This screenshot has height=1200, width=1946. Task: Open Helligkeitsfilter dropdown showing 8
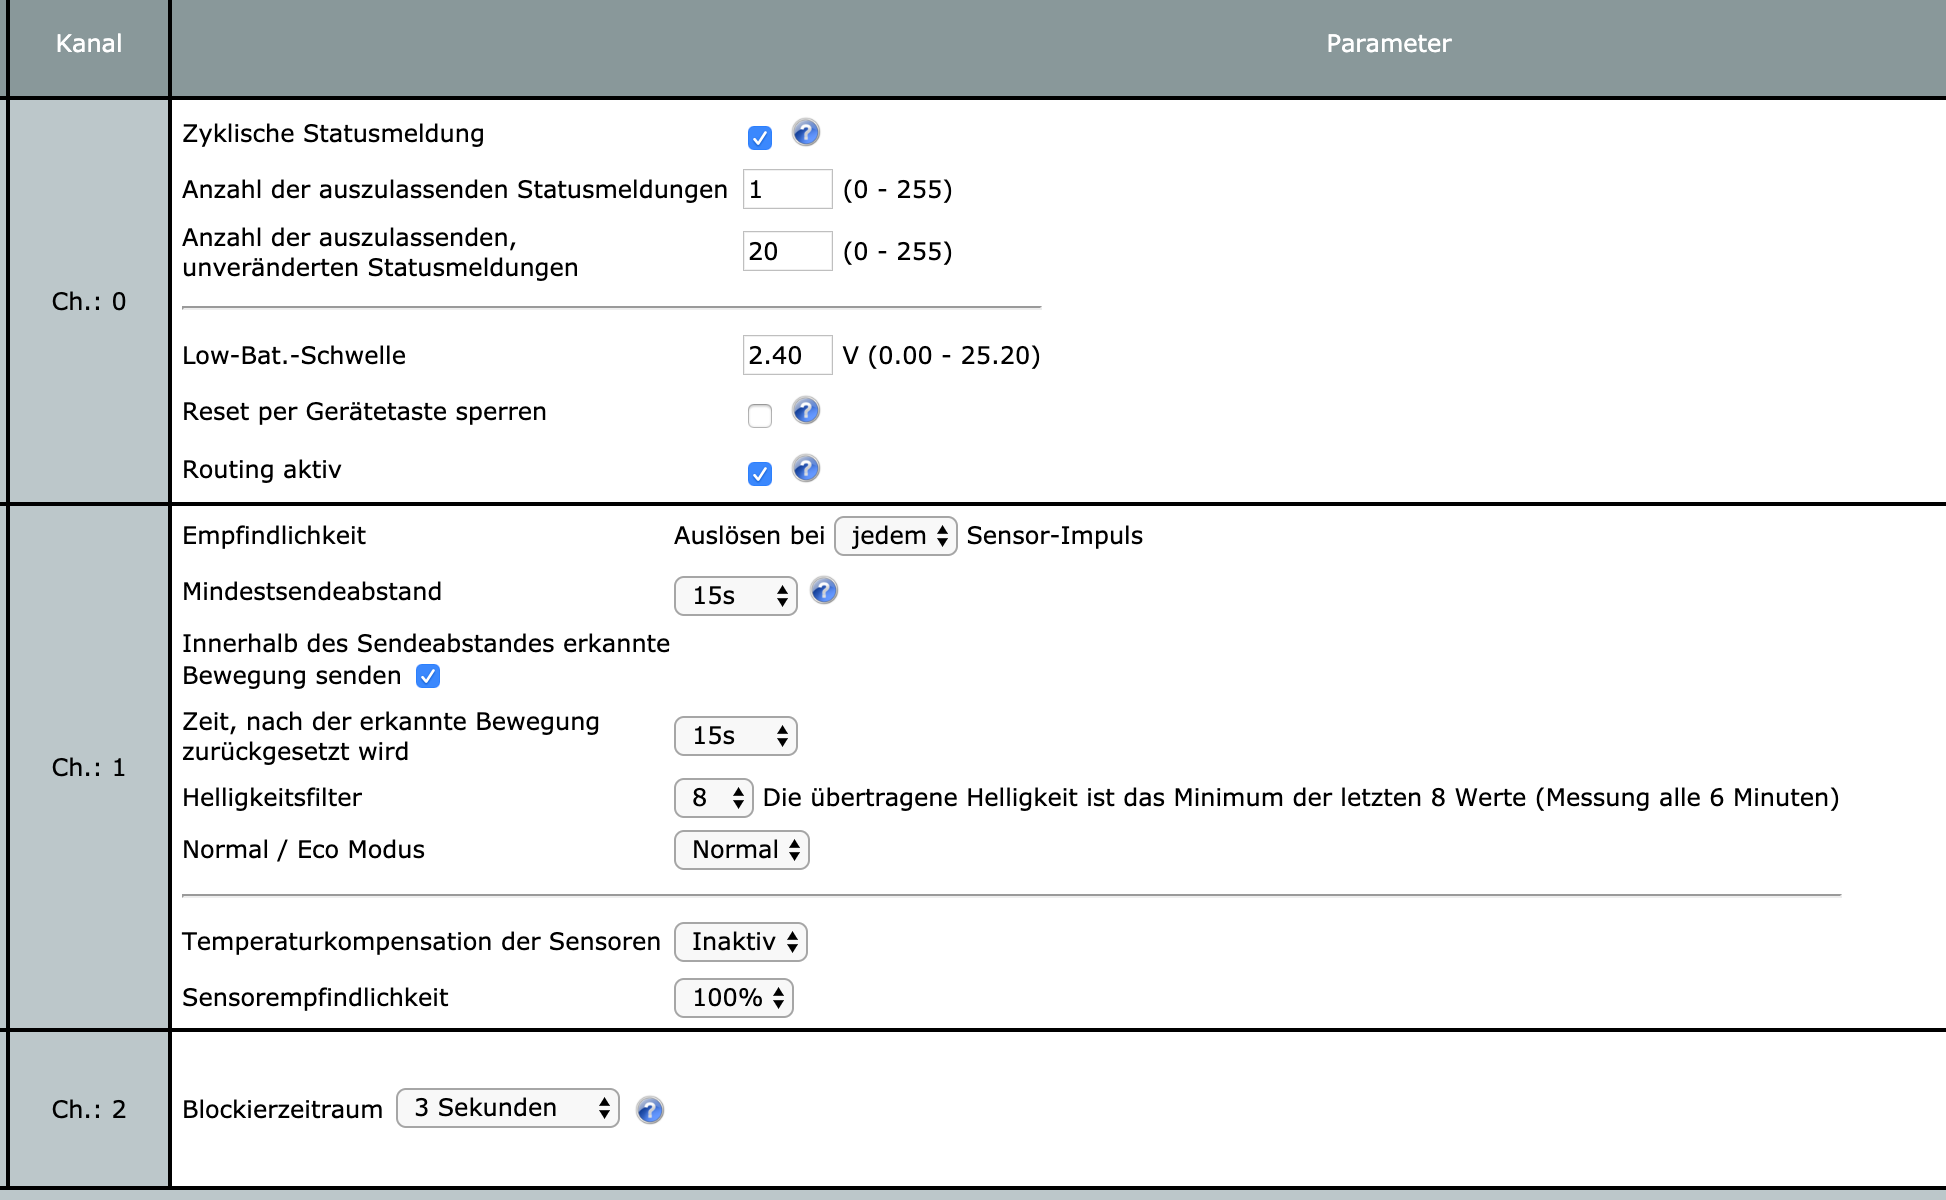click(x=714, y=798)
